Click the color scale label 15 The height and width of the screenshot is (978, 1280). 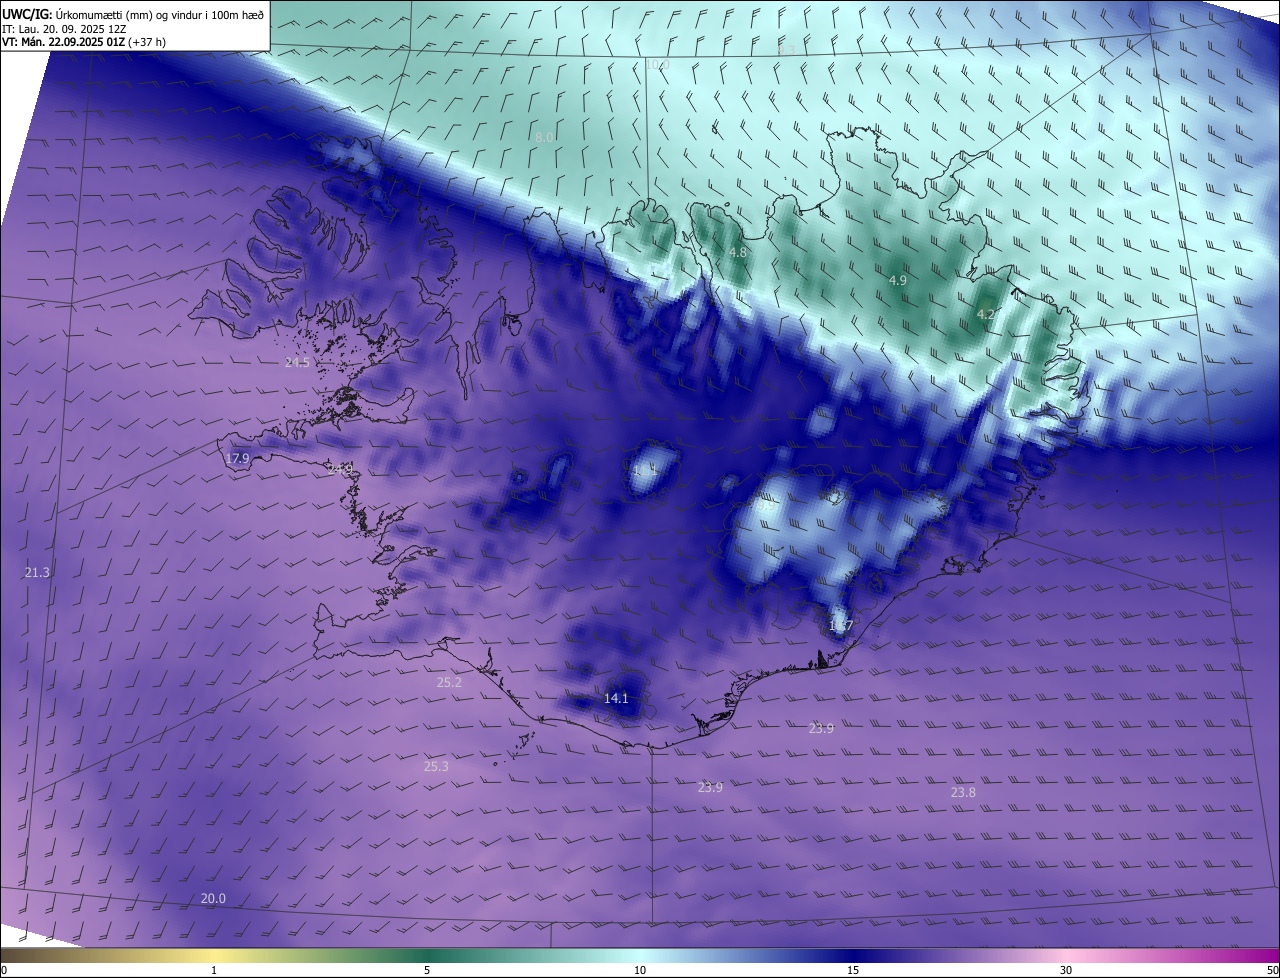[853, 970]
